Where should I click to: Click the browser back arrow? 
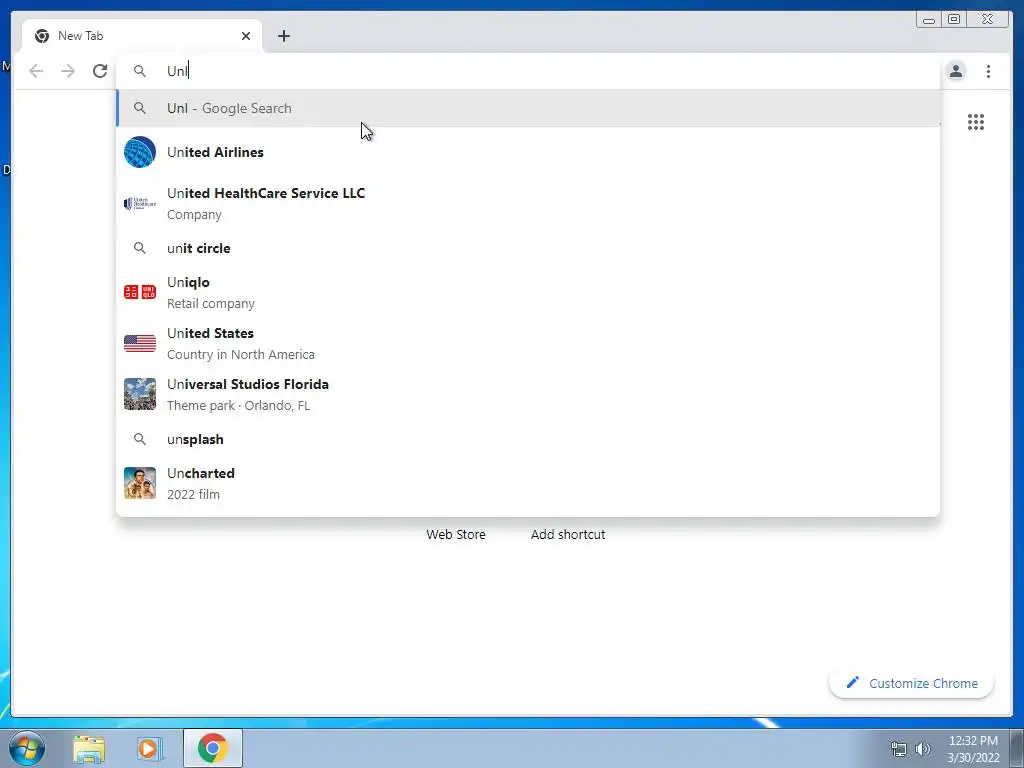coord(36,71)
